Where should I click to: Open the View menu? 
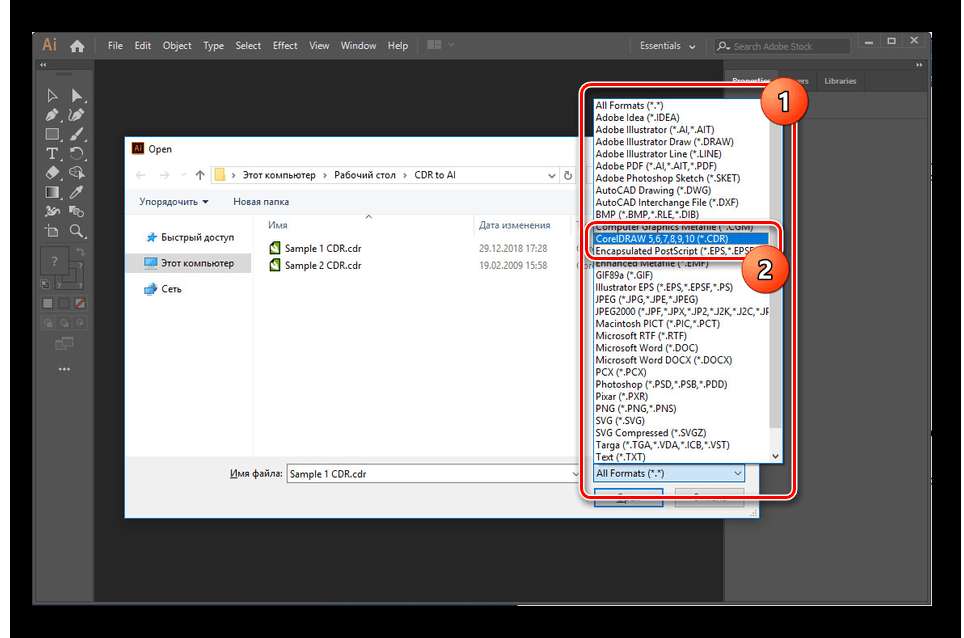tap(319, 45)
